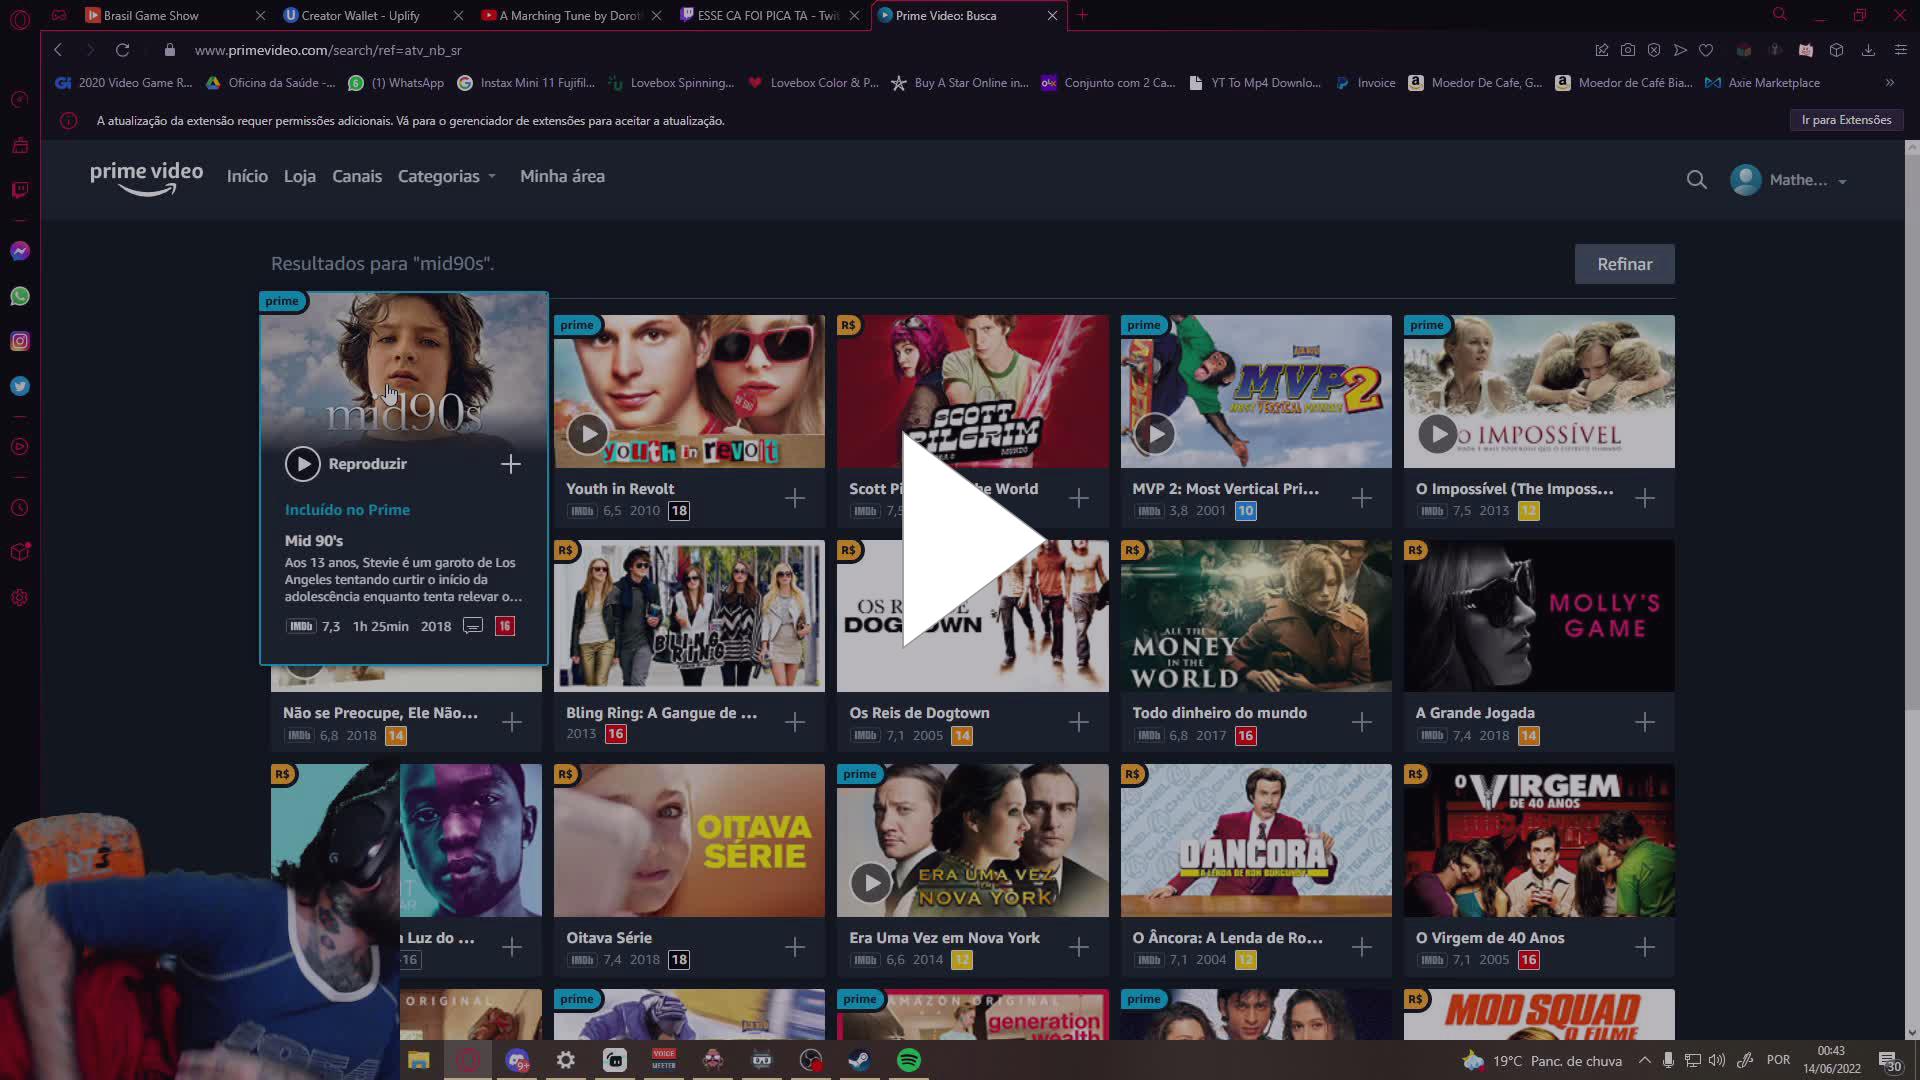The height and width of the screenshot is (1080, 1920).
Task: Take a snapshot using the camera toolbar icon
Action: [1628, 49]
